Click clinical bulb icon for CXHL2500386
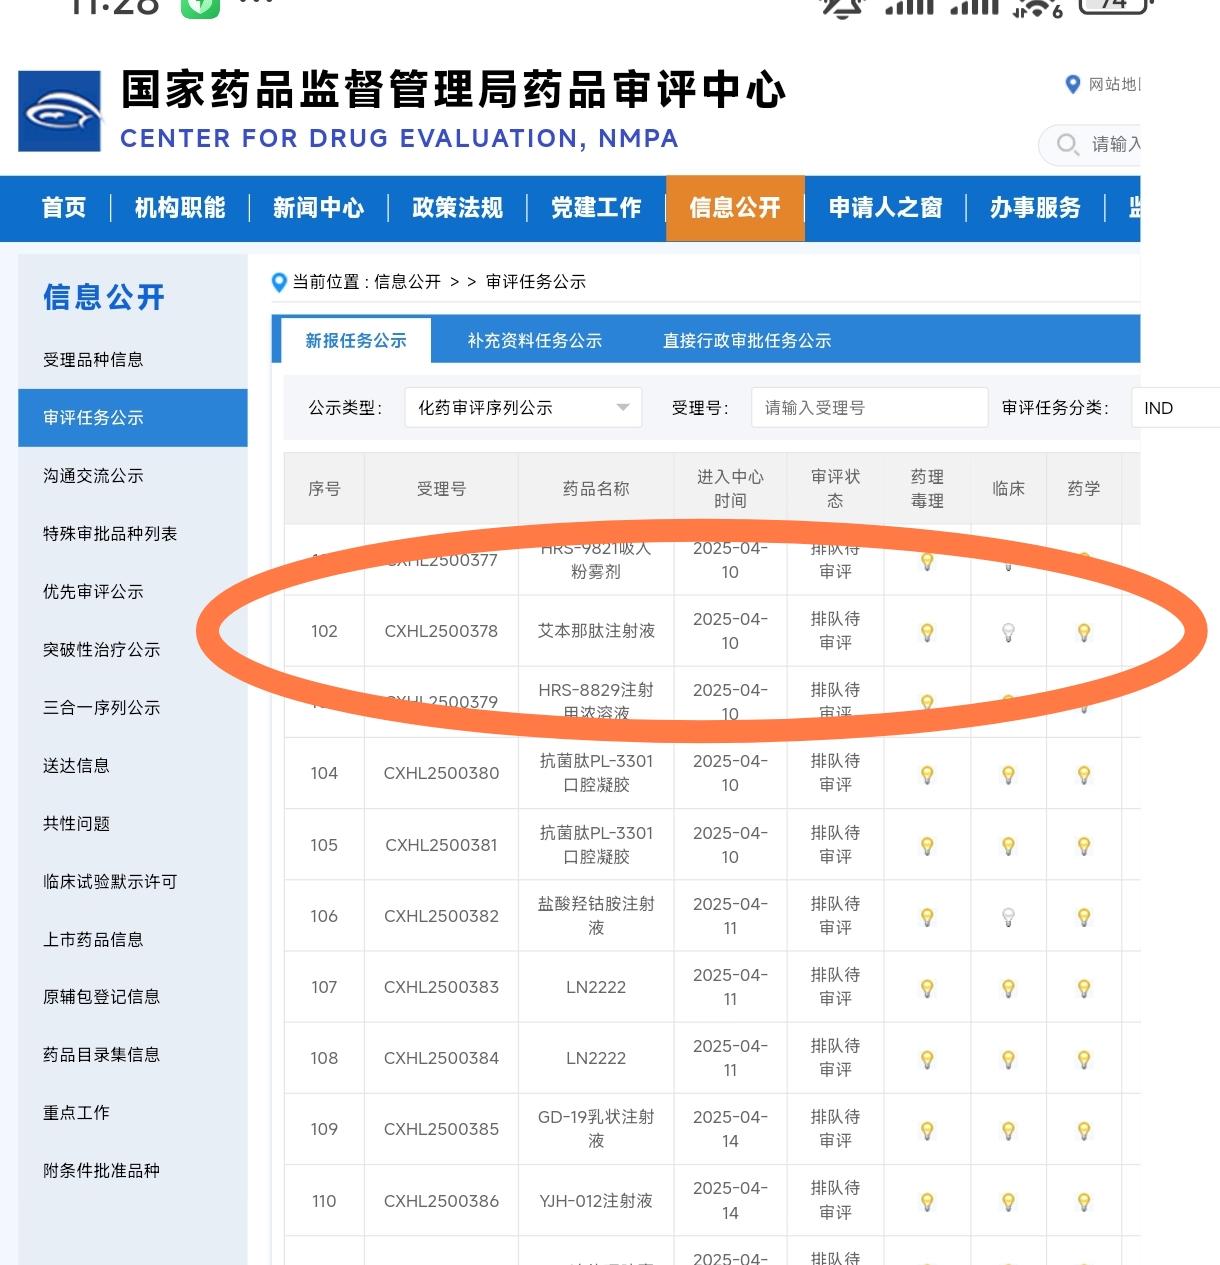 pos(1008,1202)
